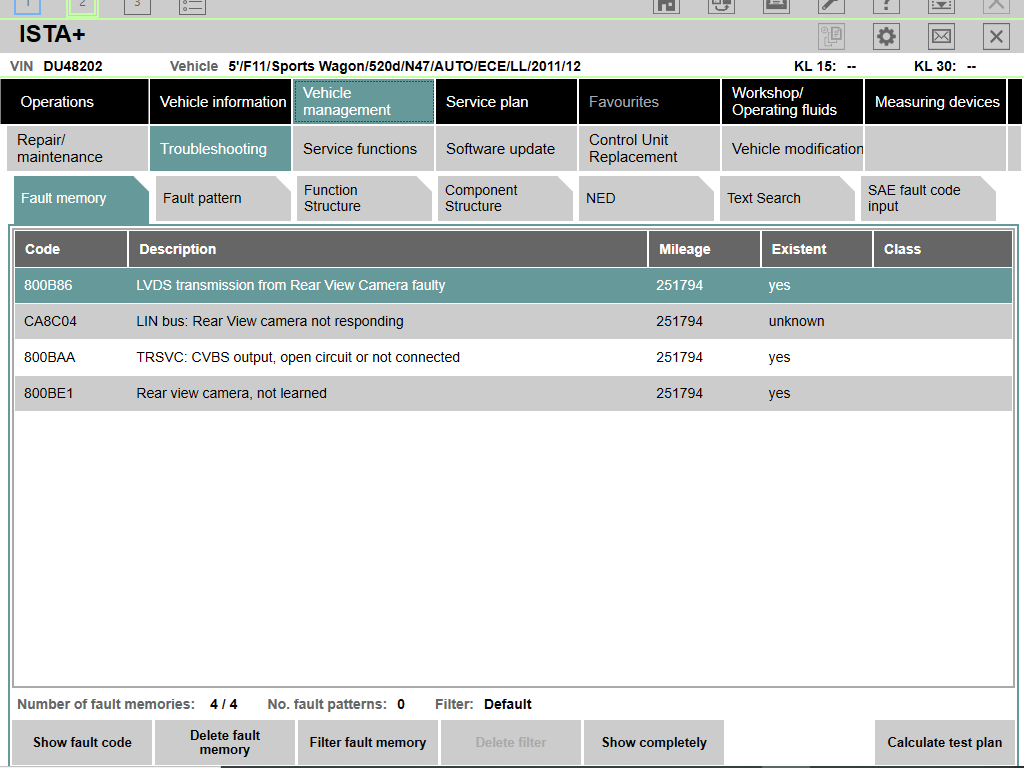Click 'LVDS transmission from Rear View Camera faulty'

tap(291, 285)
